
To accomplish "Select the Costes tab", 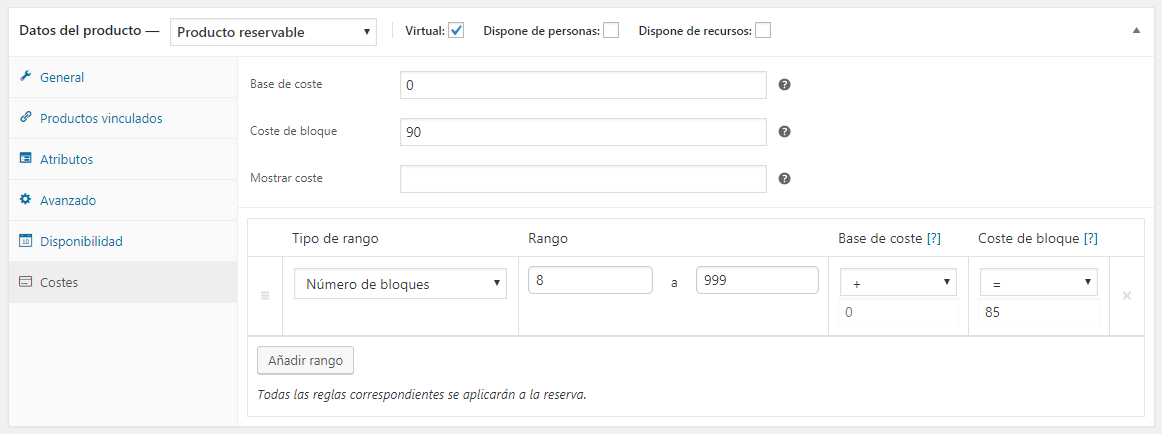I will click(123, 282).
